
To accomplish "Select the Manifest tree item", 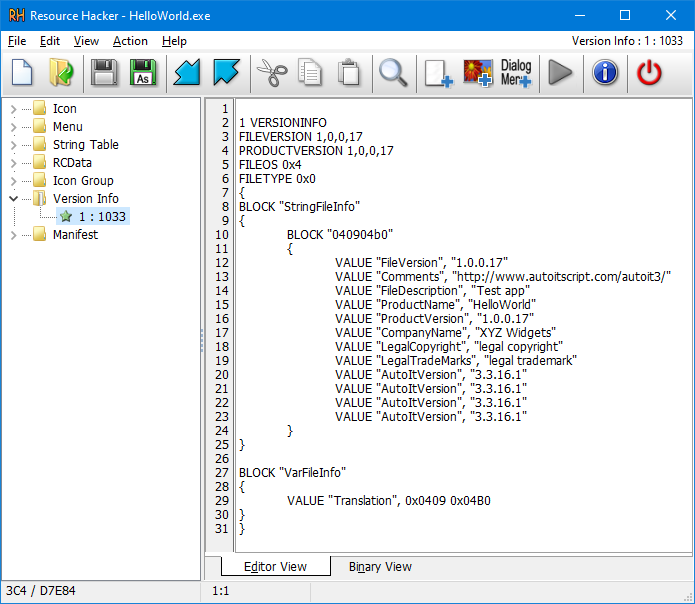I will (75, 234).
